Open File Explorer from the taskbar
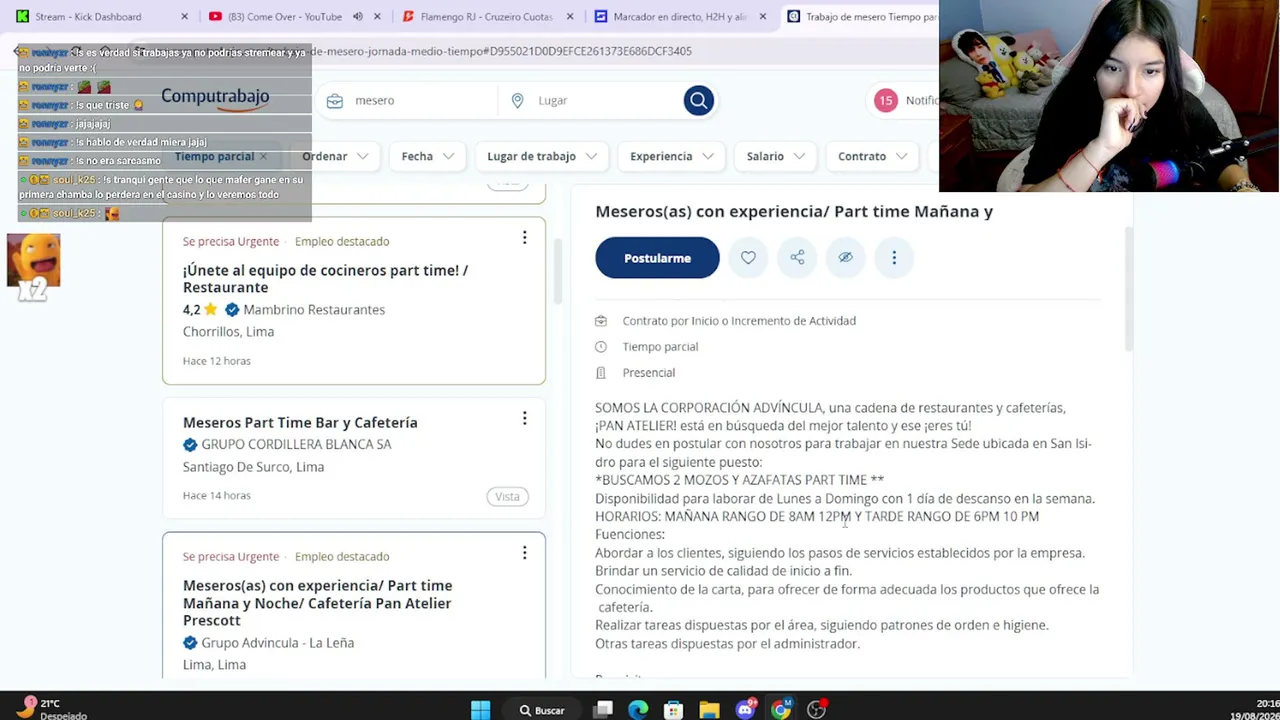The width and height of the screenshot is (1280, 720). (709, 710)
